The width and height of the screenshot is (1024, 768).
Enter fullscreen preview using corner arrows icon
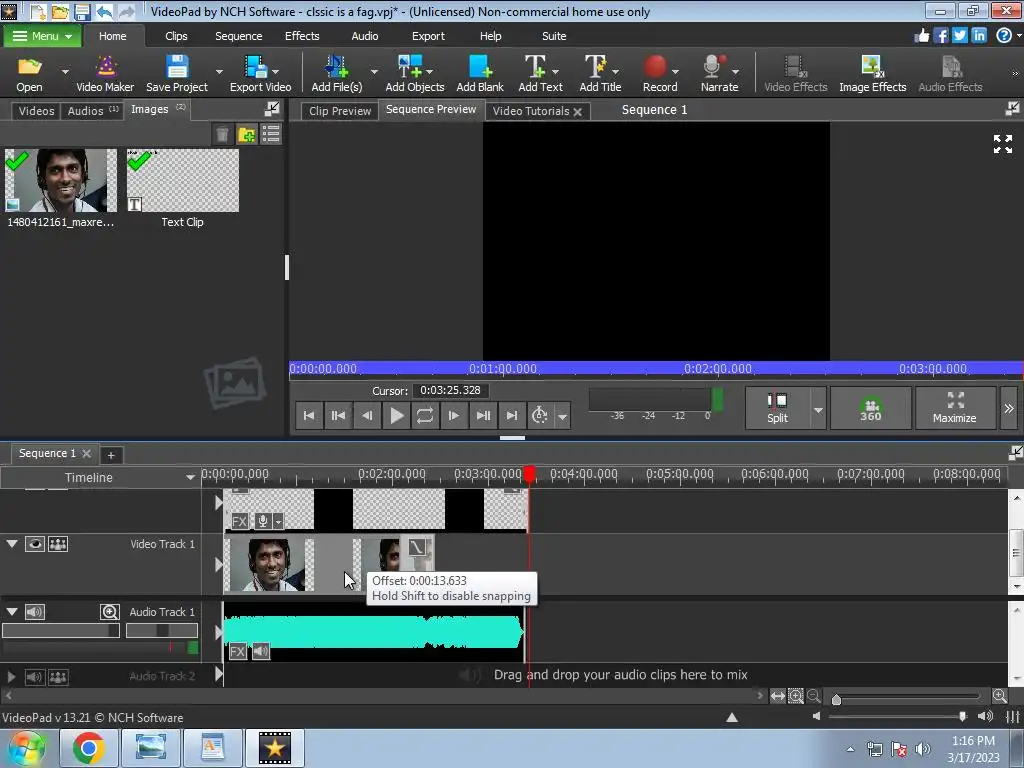(1002, 144)
